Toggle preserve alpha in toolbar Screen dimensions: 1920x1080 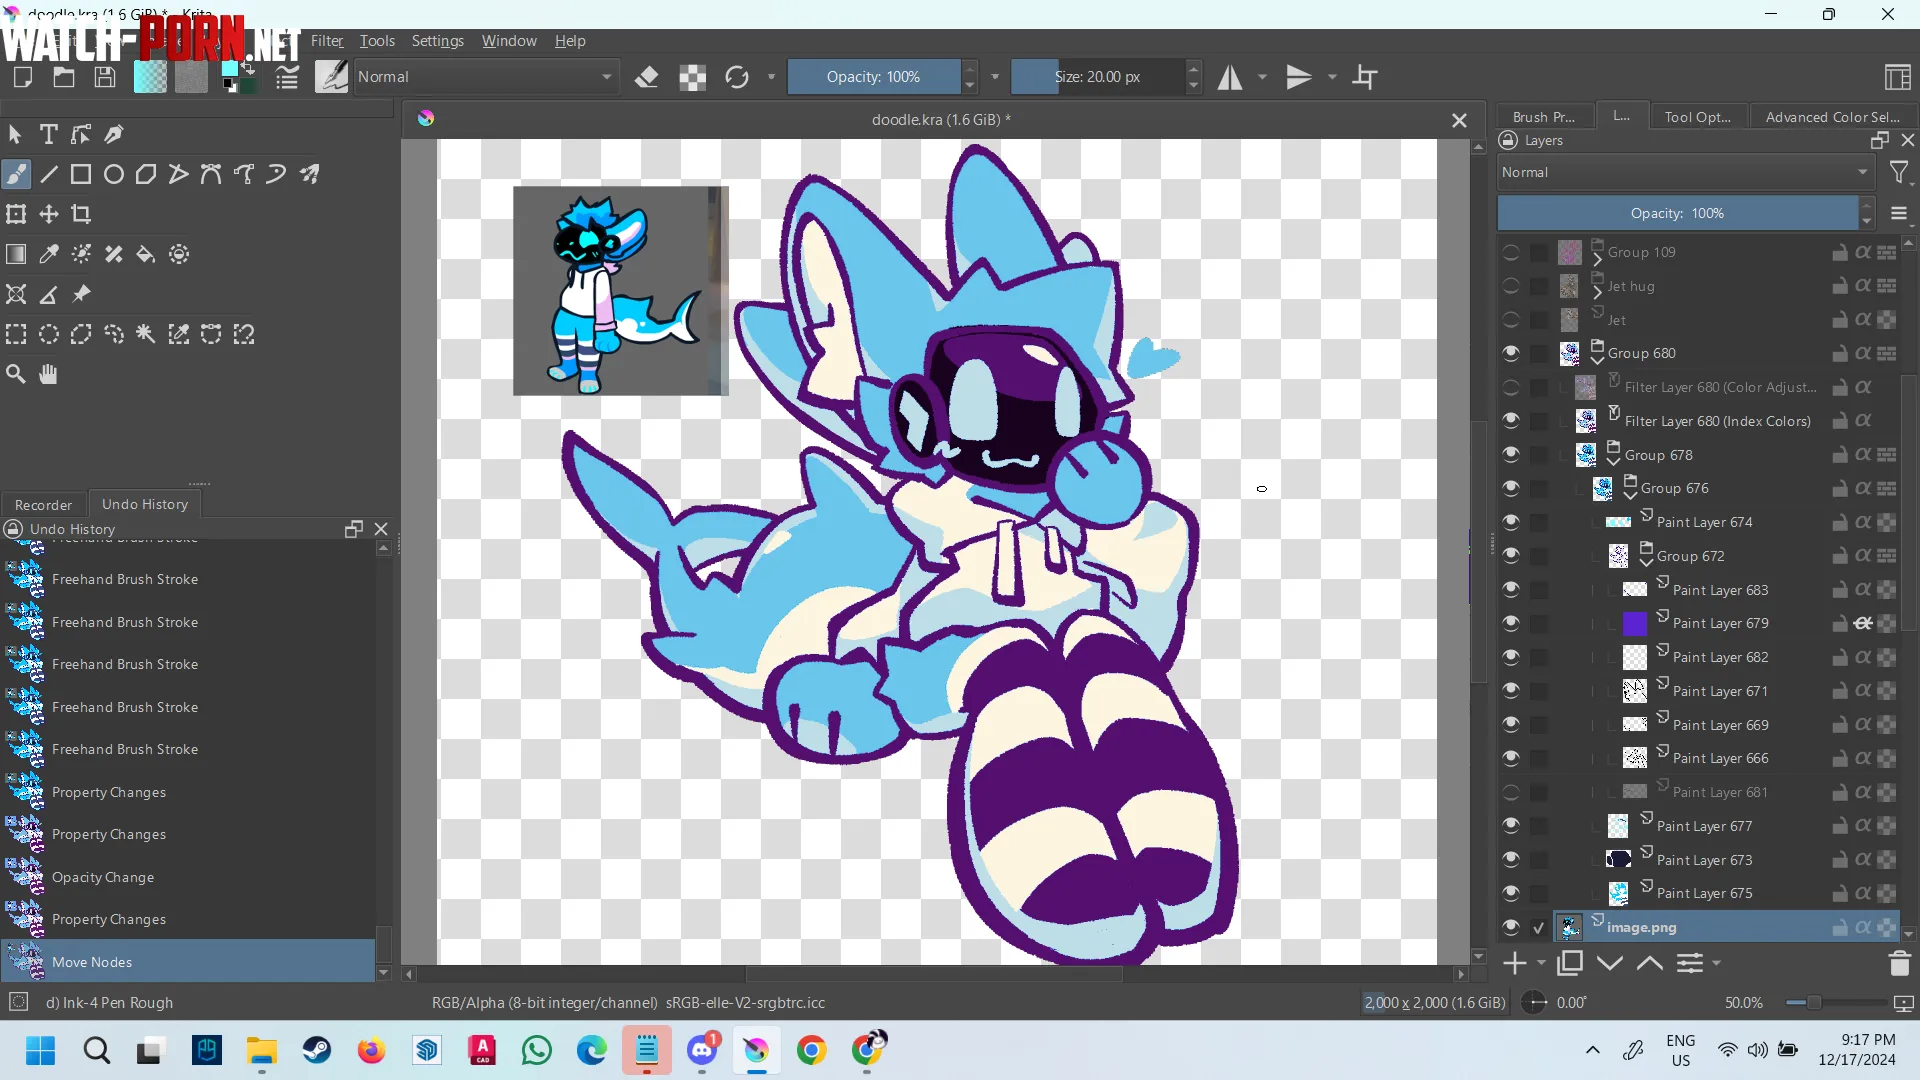[692, 77]
